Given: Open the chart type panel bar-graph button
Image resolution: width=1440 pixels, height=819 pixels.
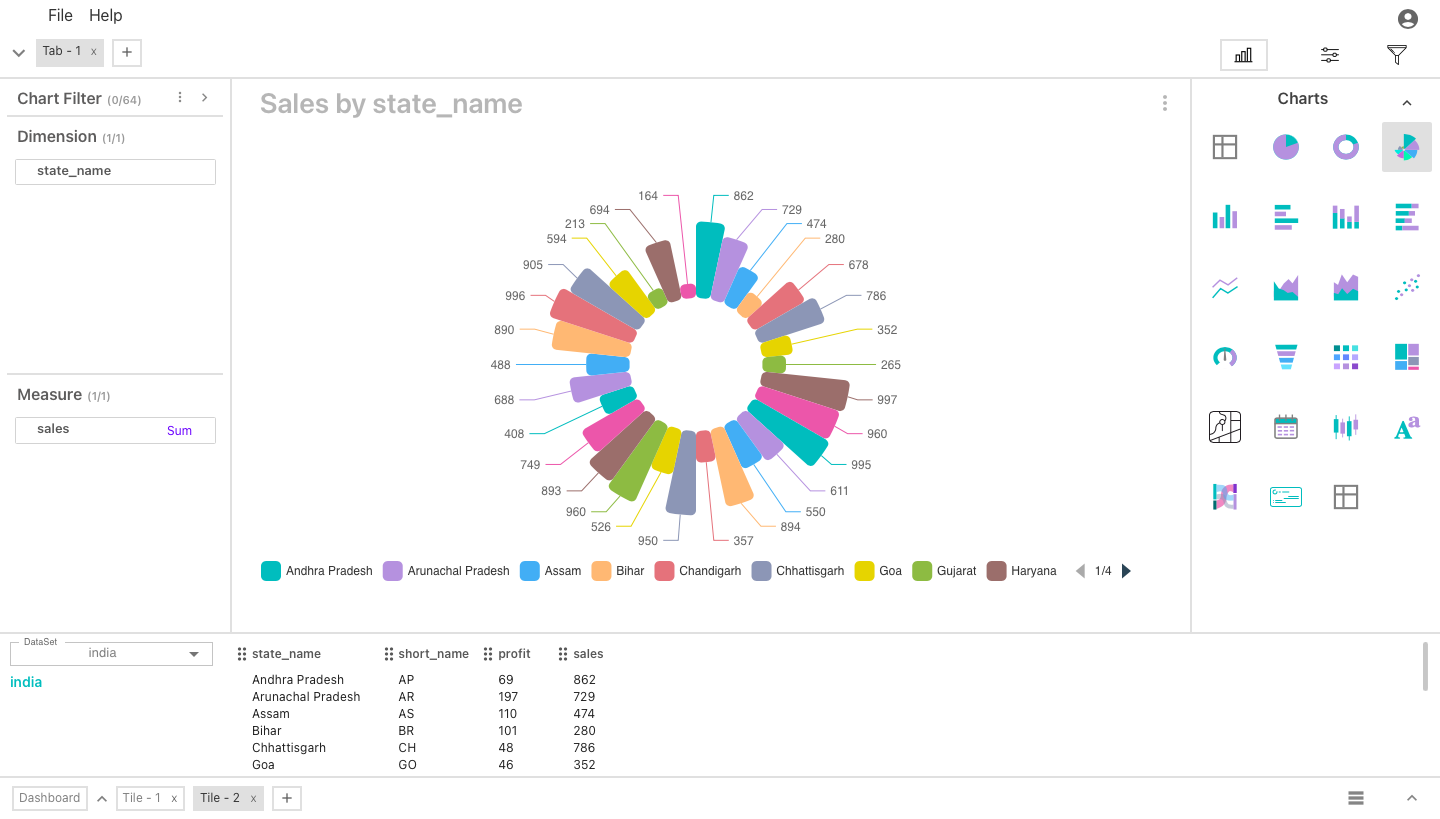Looking at the screenshot, I should coord(1244,55).
